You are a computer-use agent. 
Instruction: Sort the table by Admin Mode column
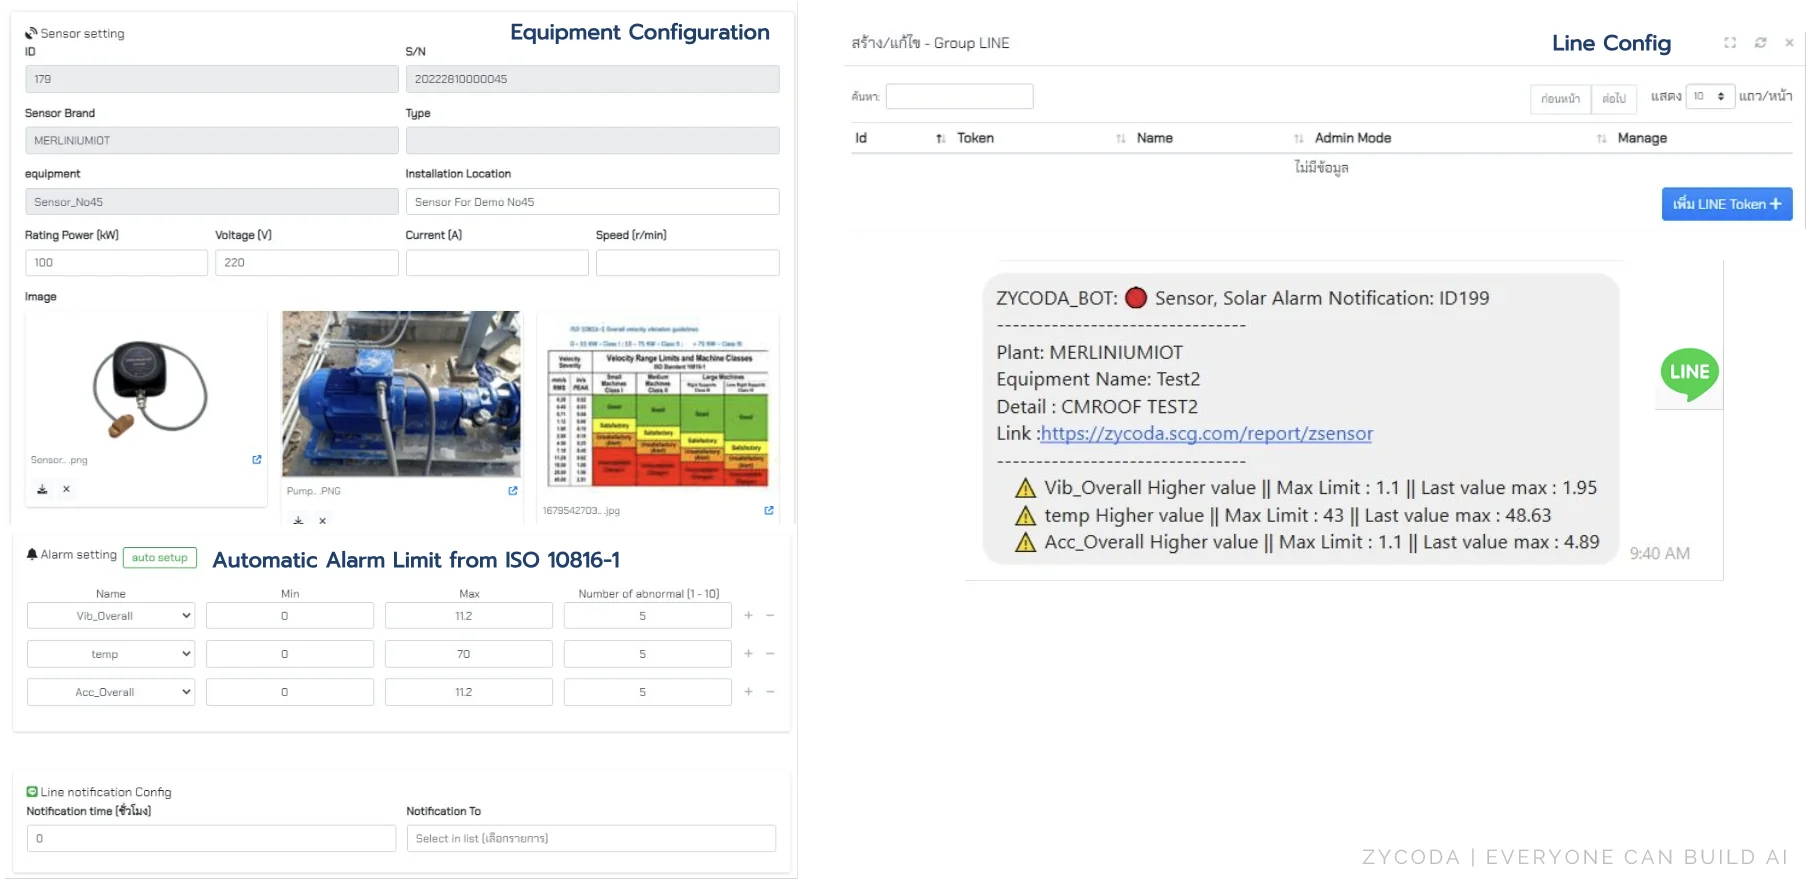coord(1601,139)
